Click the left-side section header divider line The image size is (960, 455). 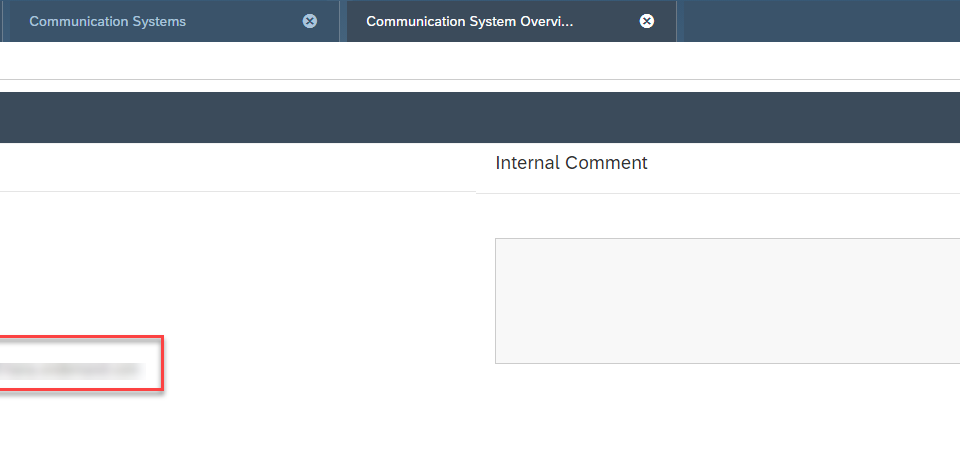pyautogui.click(x=238, y=191)
